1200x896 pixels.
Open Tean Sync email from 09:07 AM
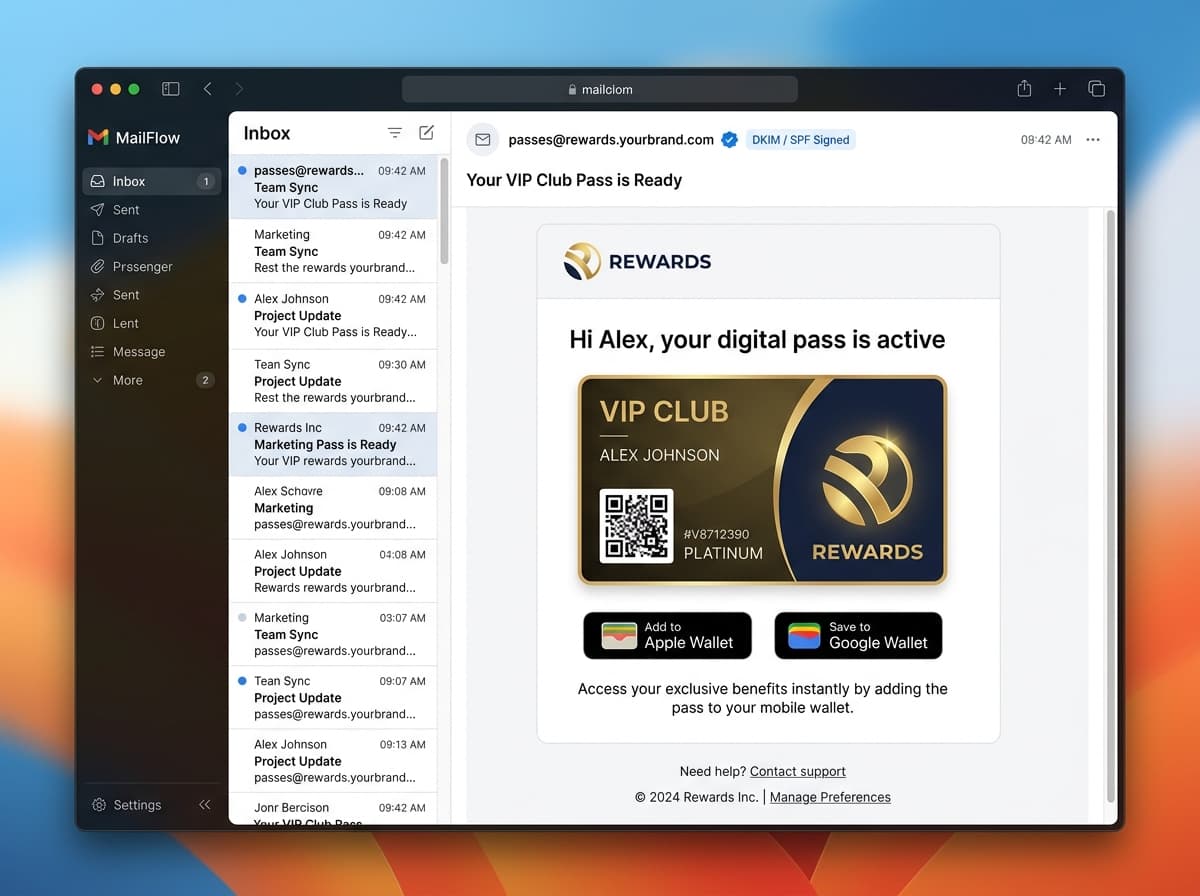point(333,697)
